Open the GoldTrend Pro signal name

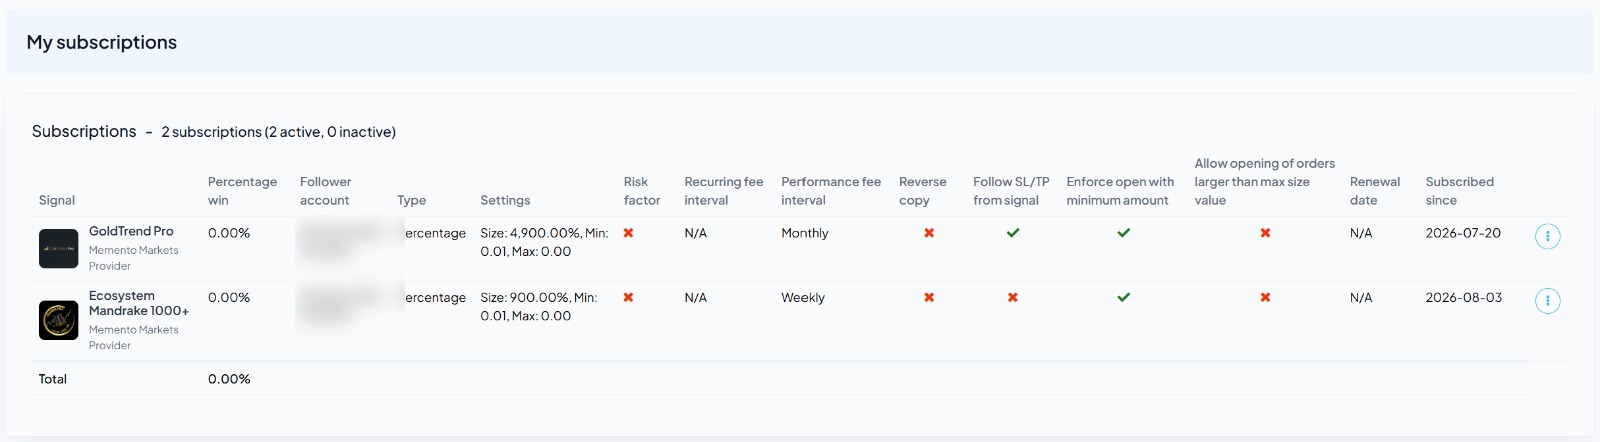point(131,231)
